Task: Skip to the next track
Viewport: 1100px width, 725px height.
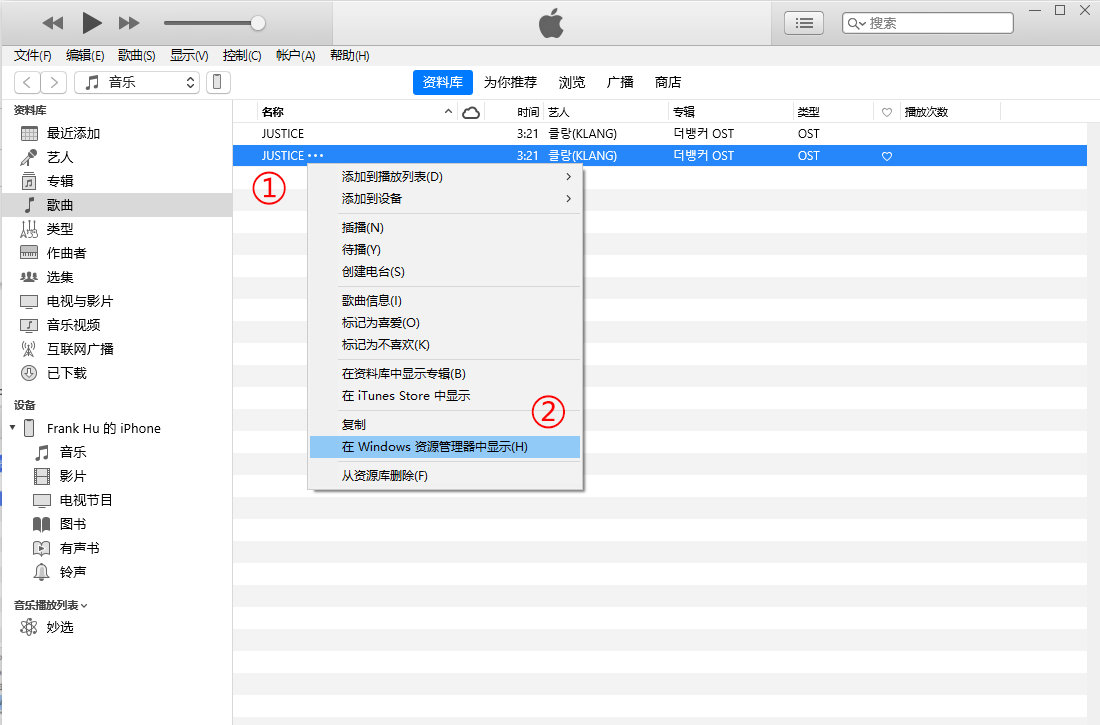Action: pos(129,22)
